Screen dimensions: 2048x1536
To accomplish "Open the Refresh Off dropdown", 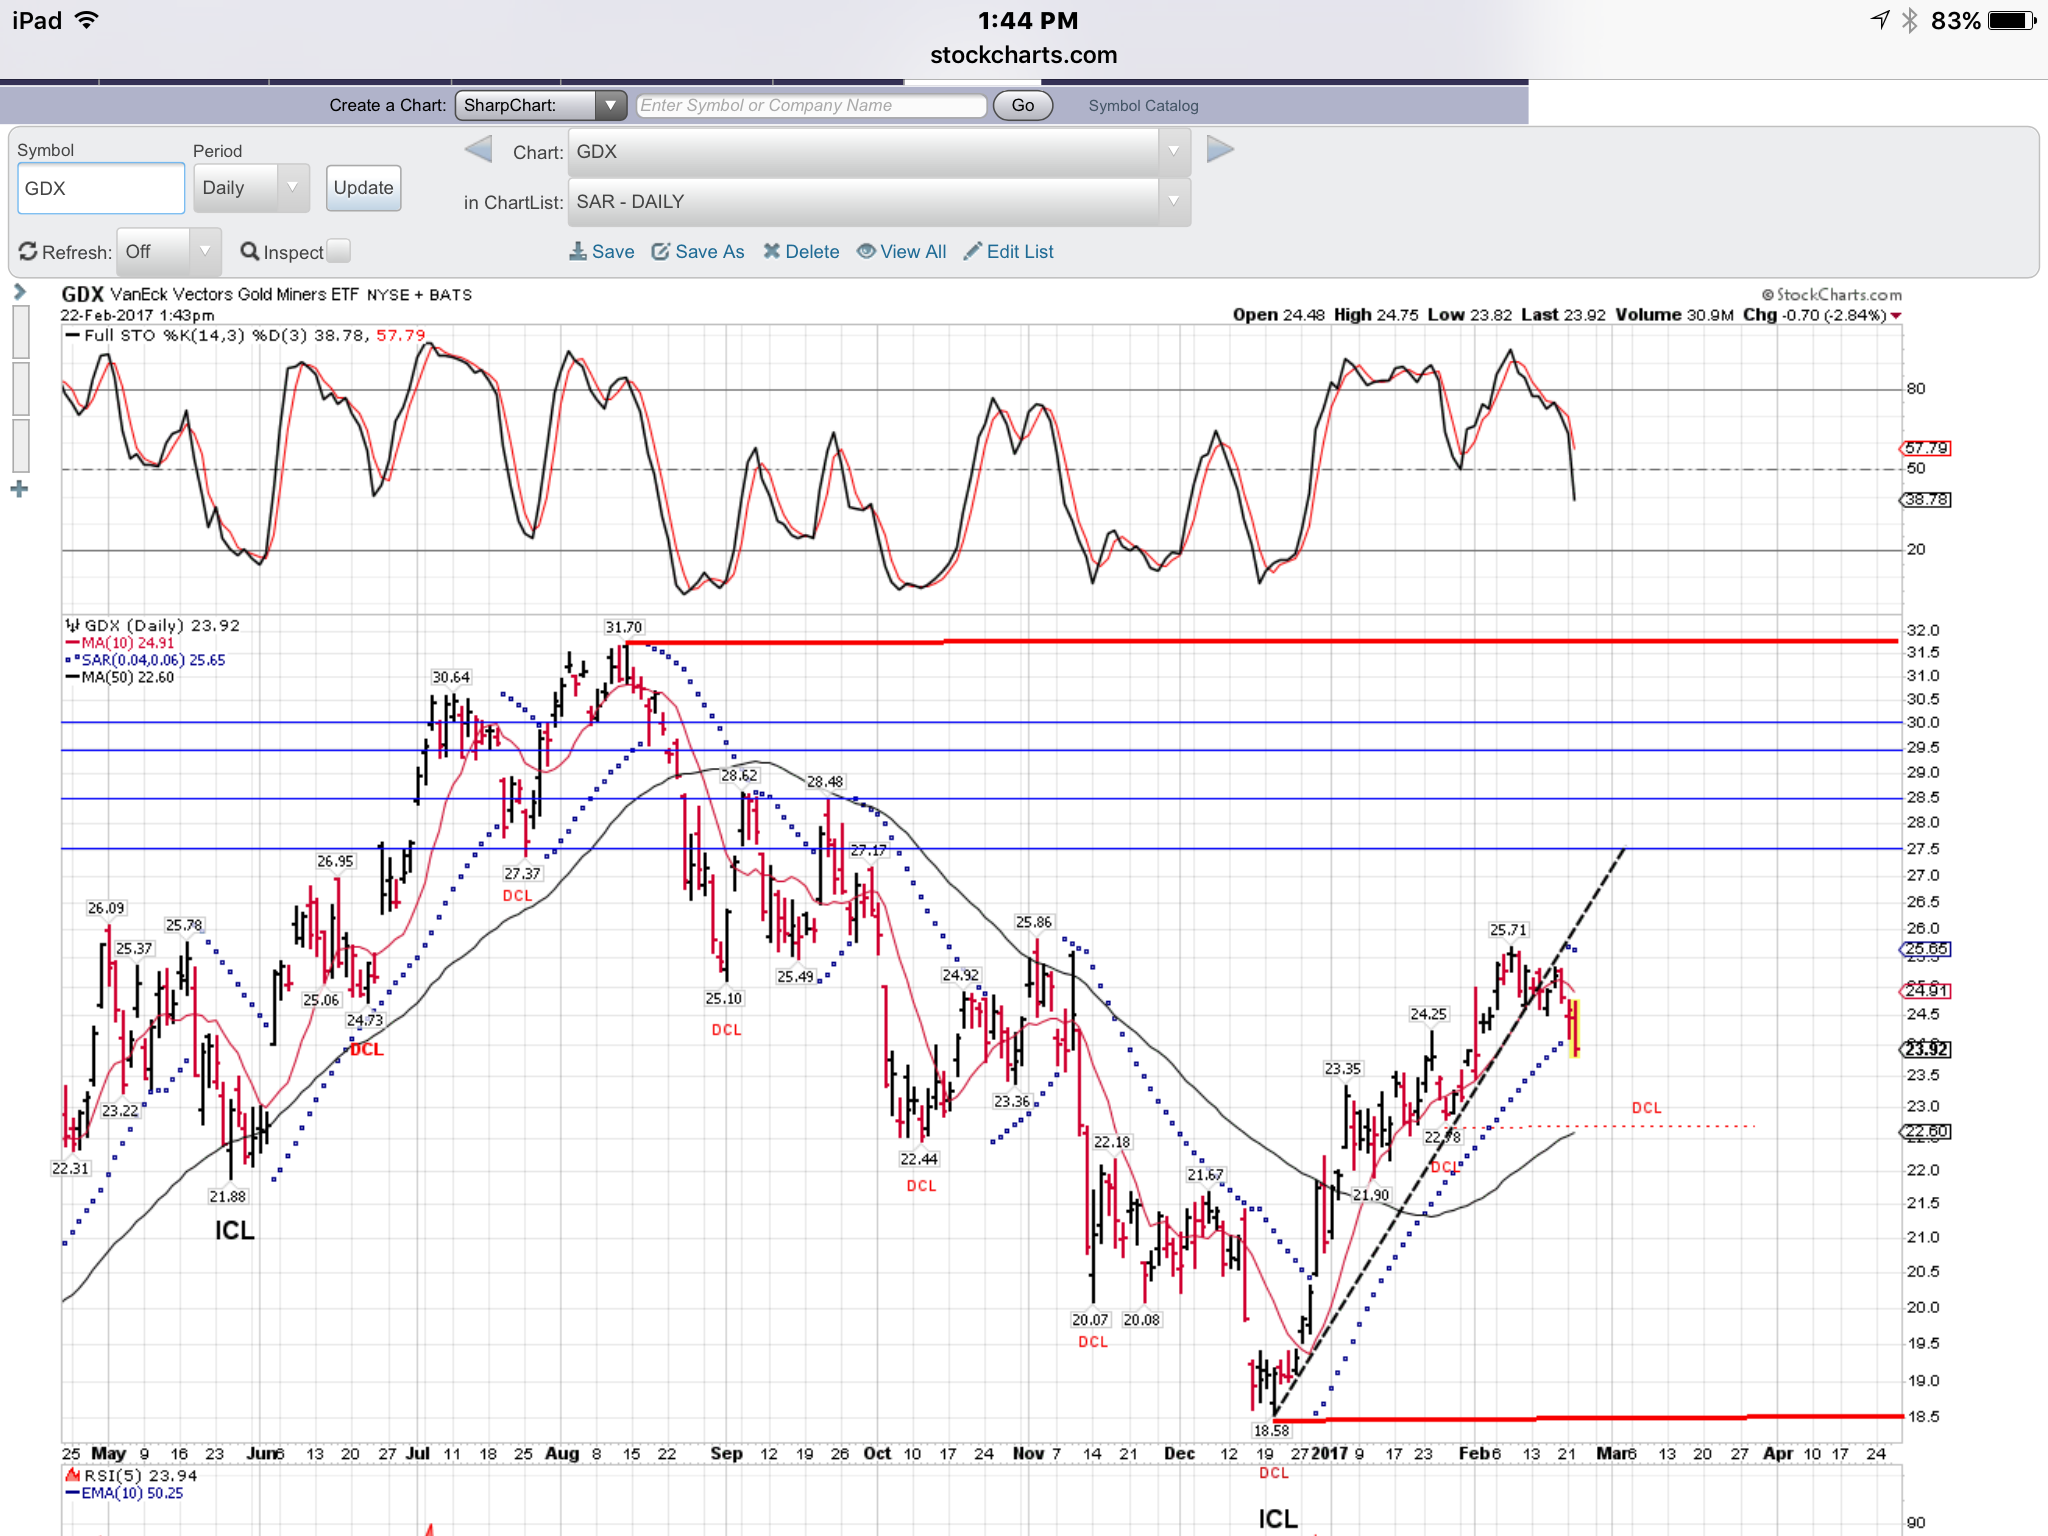I will point(168,252).
